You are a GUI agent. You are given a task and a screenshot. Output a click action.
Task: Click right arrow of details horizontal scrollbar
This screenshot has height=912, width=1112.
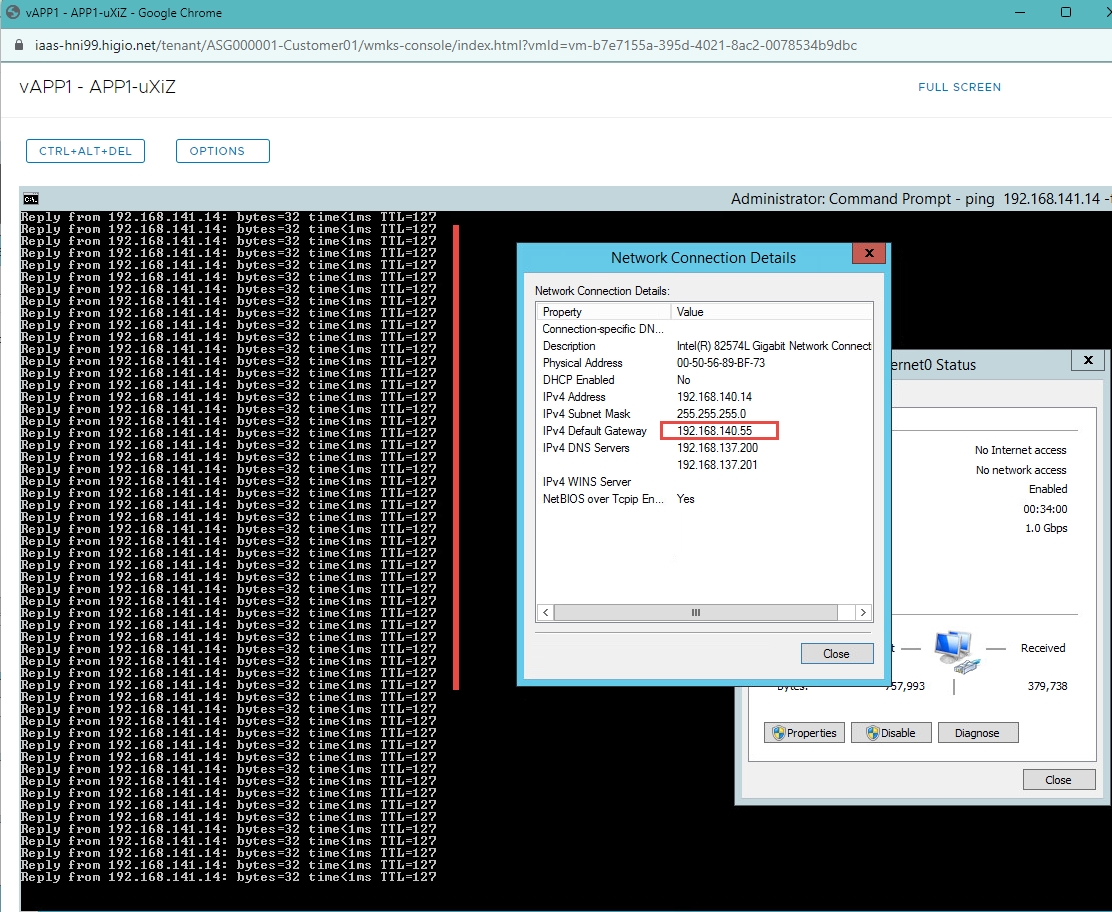click(x=863, y=612)
